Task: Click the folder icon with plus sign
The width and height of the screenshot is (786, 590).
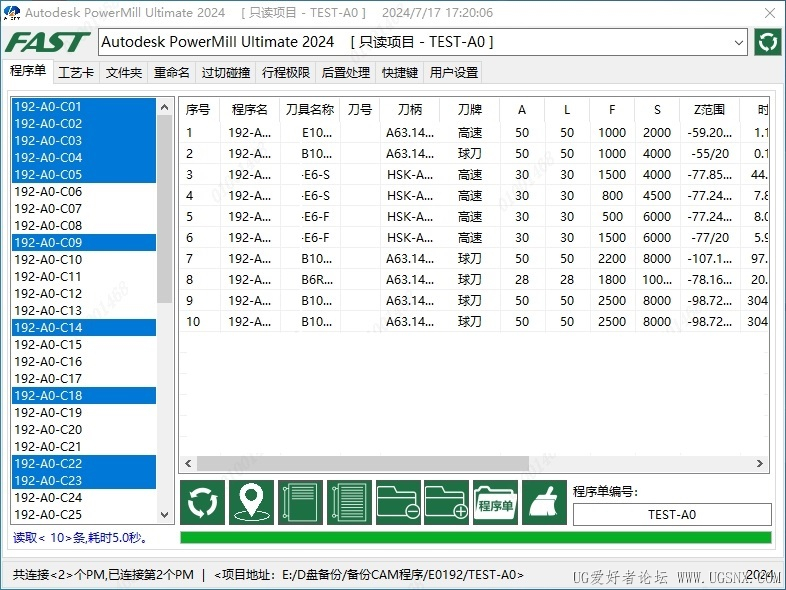Action: click(x=446, y=503)
